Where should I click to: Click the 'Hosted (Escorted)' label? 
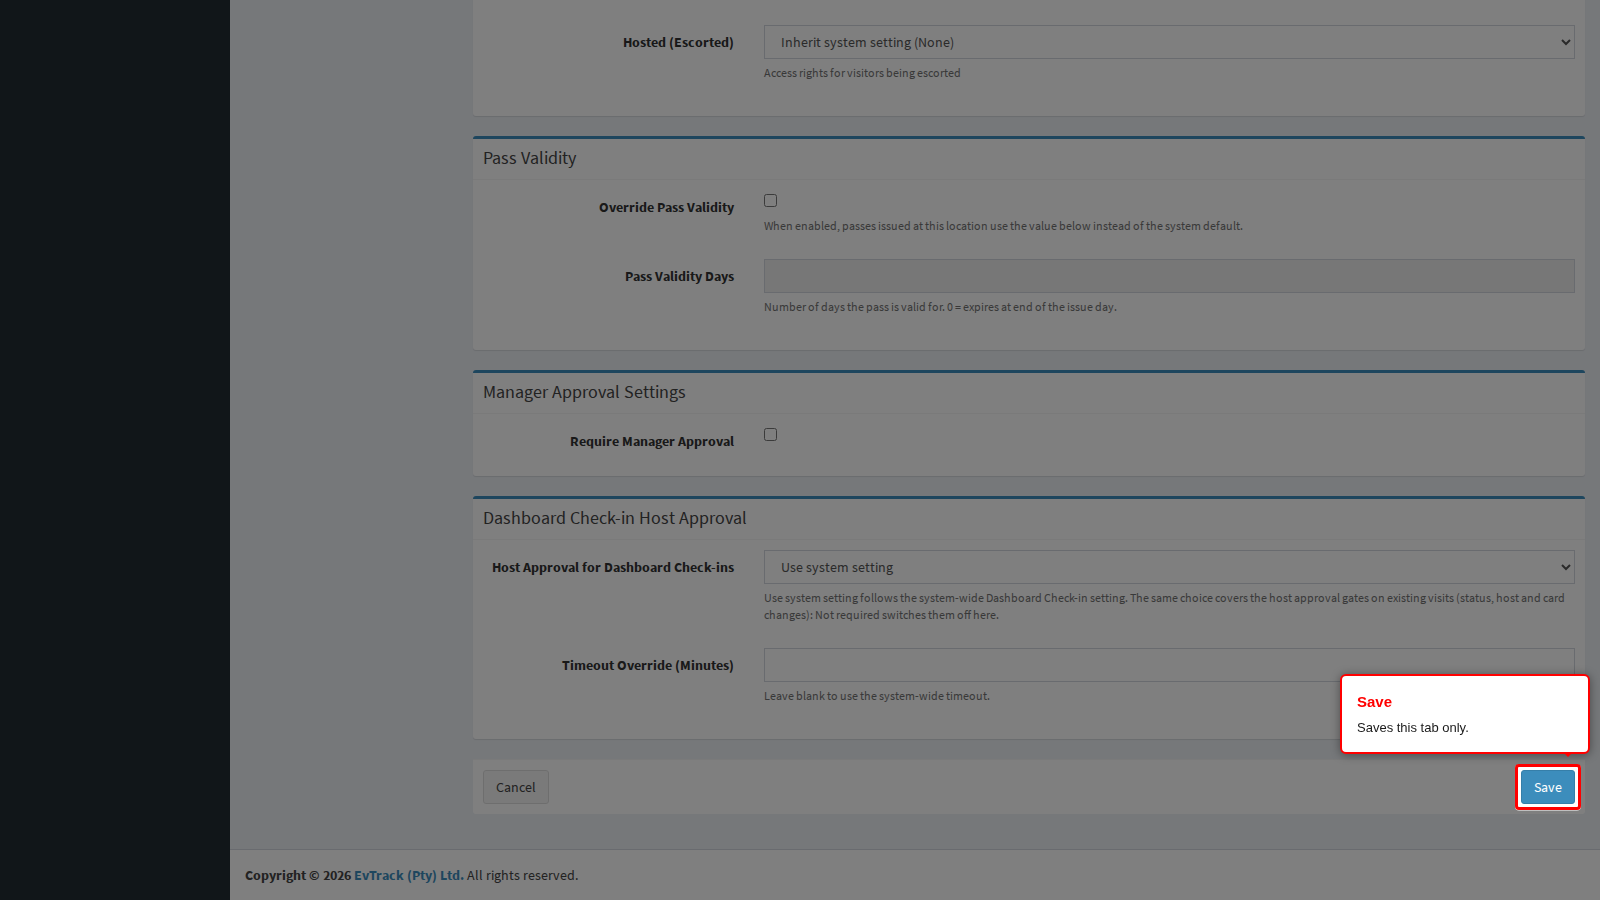[x=678, y=42]
